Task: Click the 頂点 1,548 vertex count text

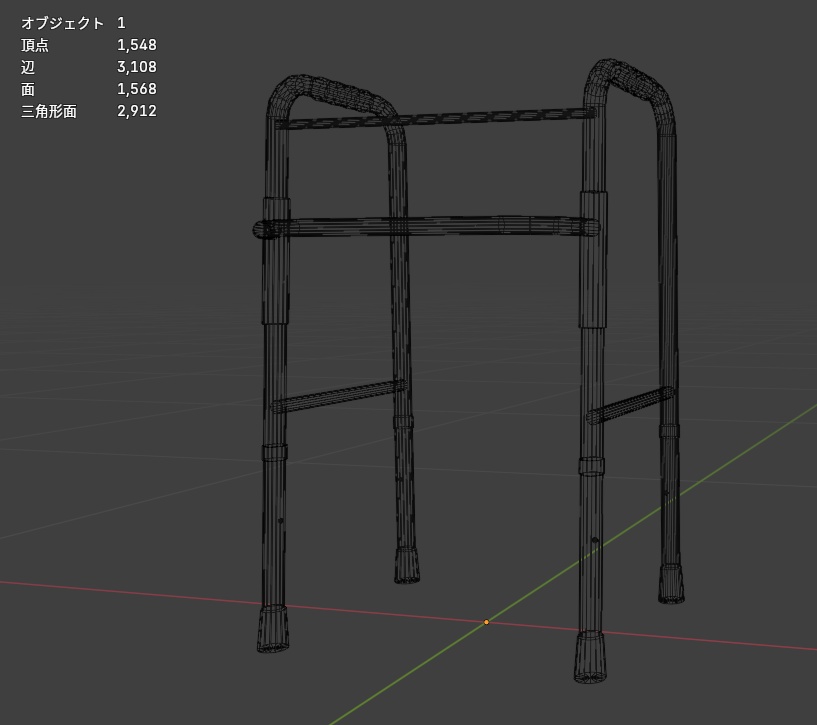Action: click(x=89, y=45)
